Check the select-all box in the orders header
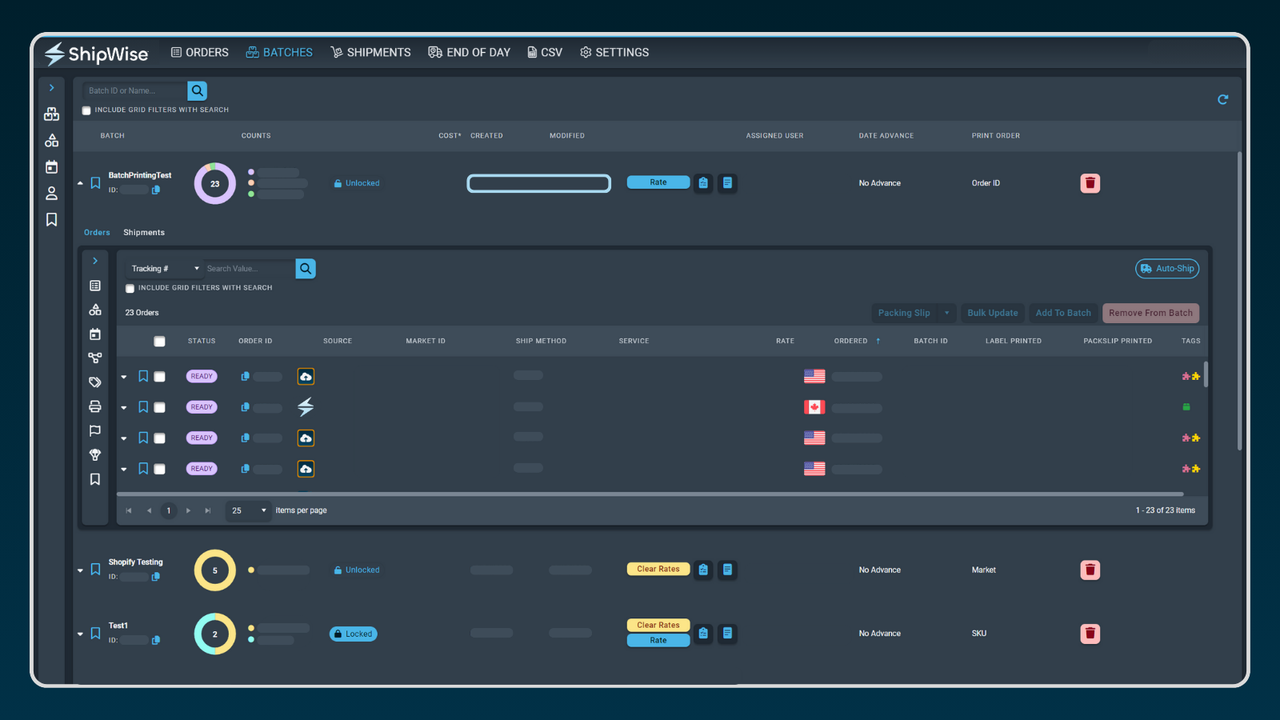 [x=157, y=341]
